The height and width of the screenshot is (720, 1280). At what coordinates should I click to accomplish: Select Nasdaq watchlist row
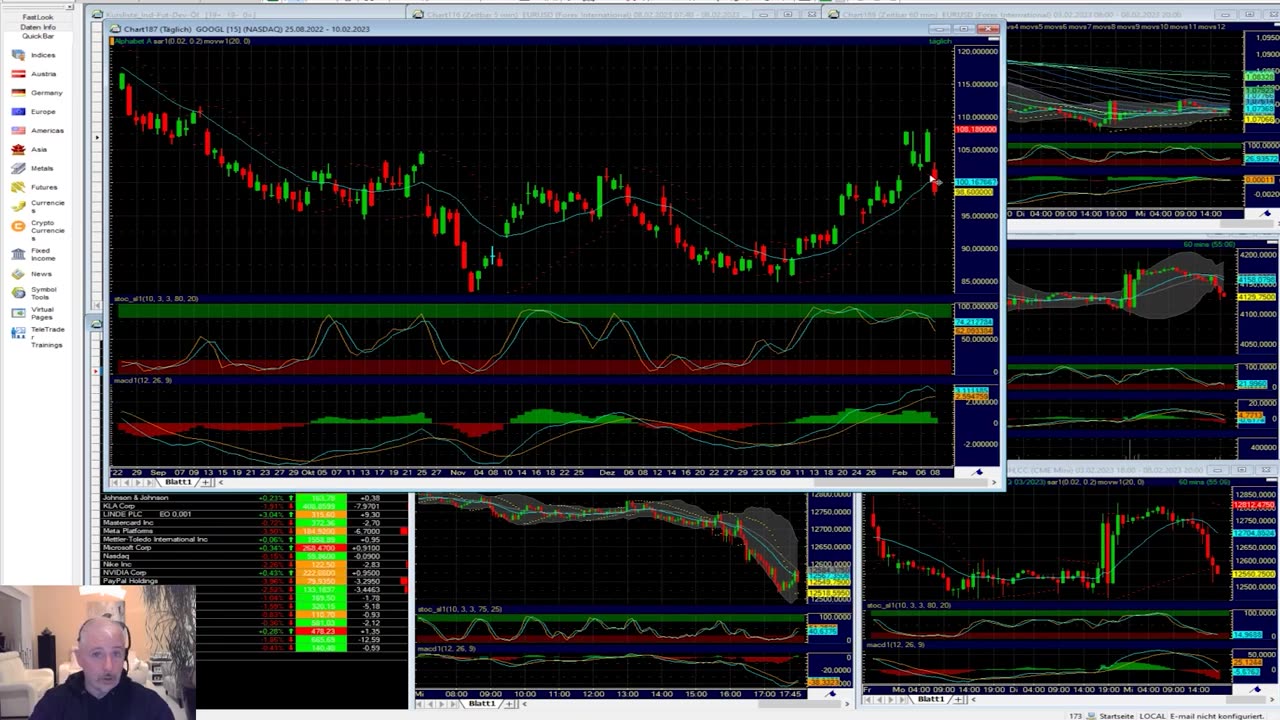pyautogui.click(x=255, y=556)
